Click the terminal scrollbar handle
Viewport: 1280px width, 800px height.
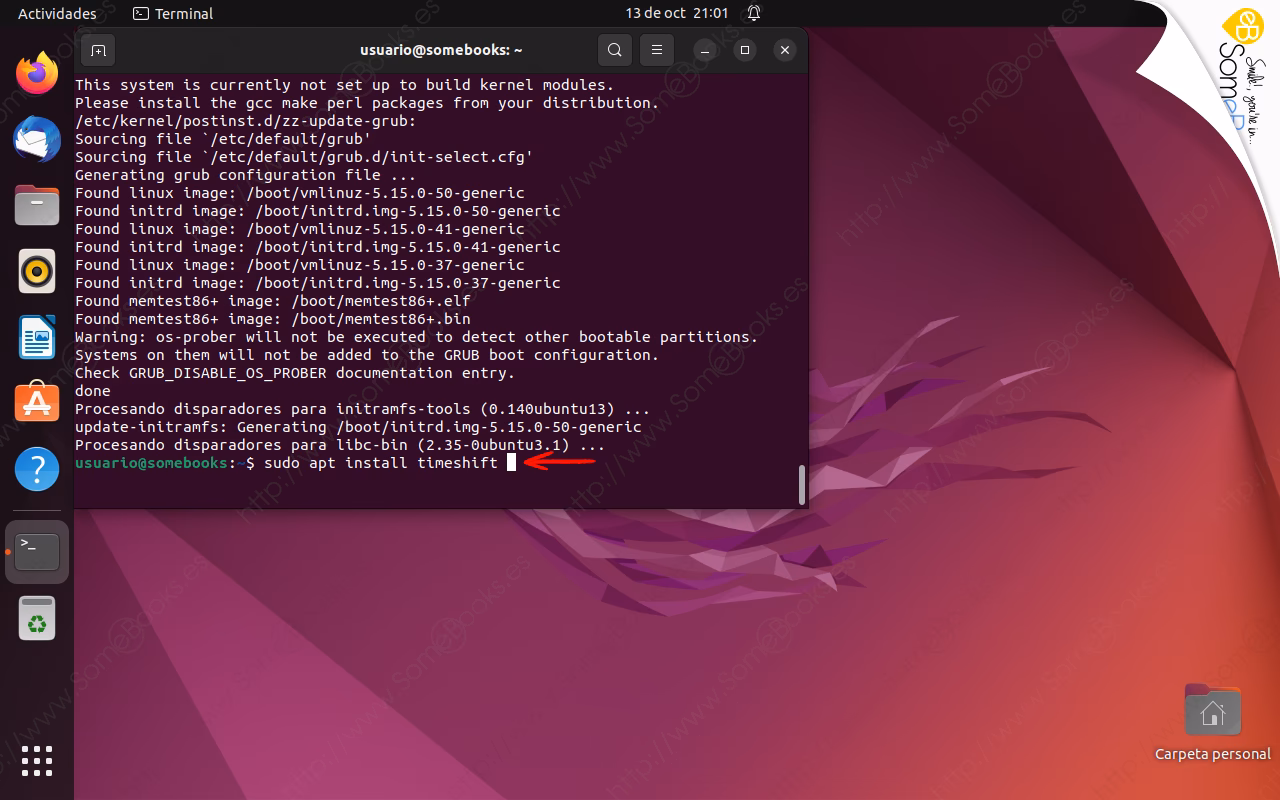(800, 485)
